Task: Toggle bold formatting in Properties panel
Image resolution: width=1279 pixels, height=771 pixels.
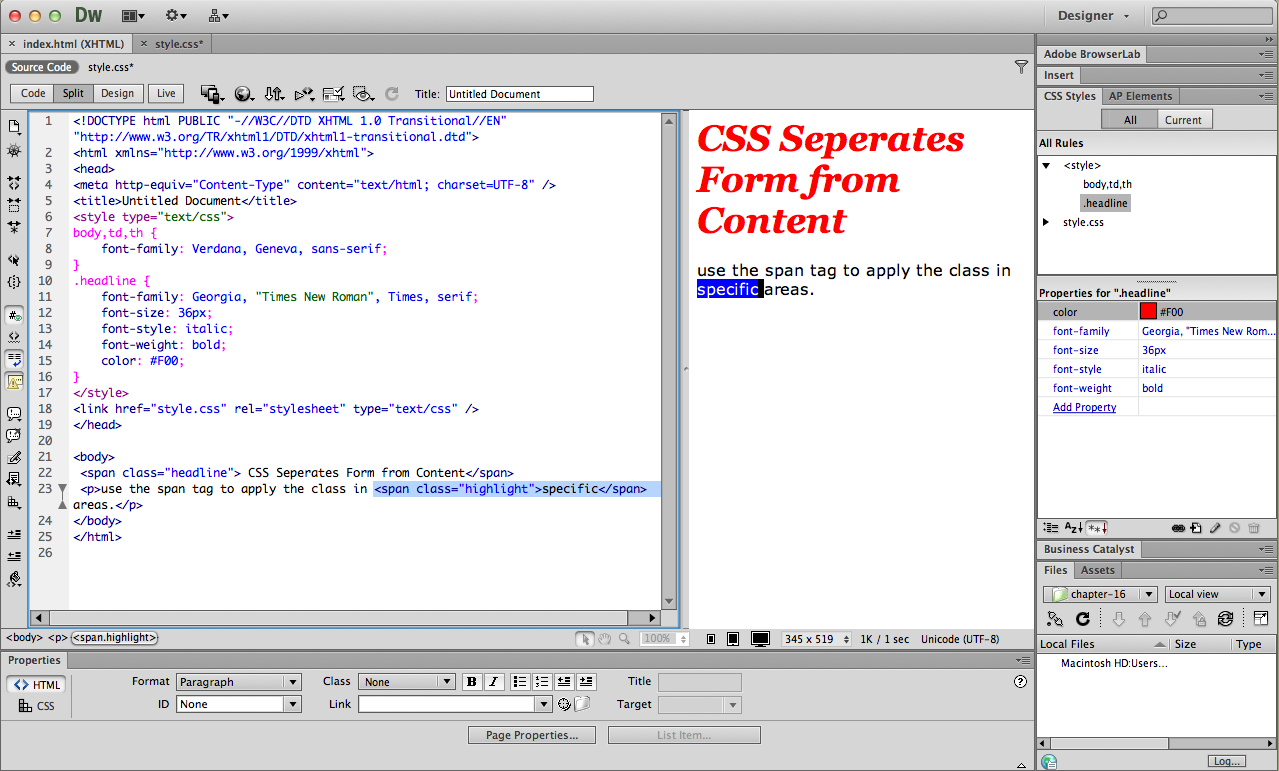Action: click(x=471, y=681)
